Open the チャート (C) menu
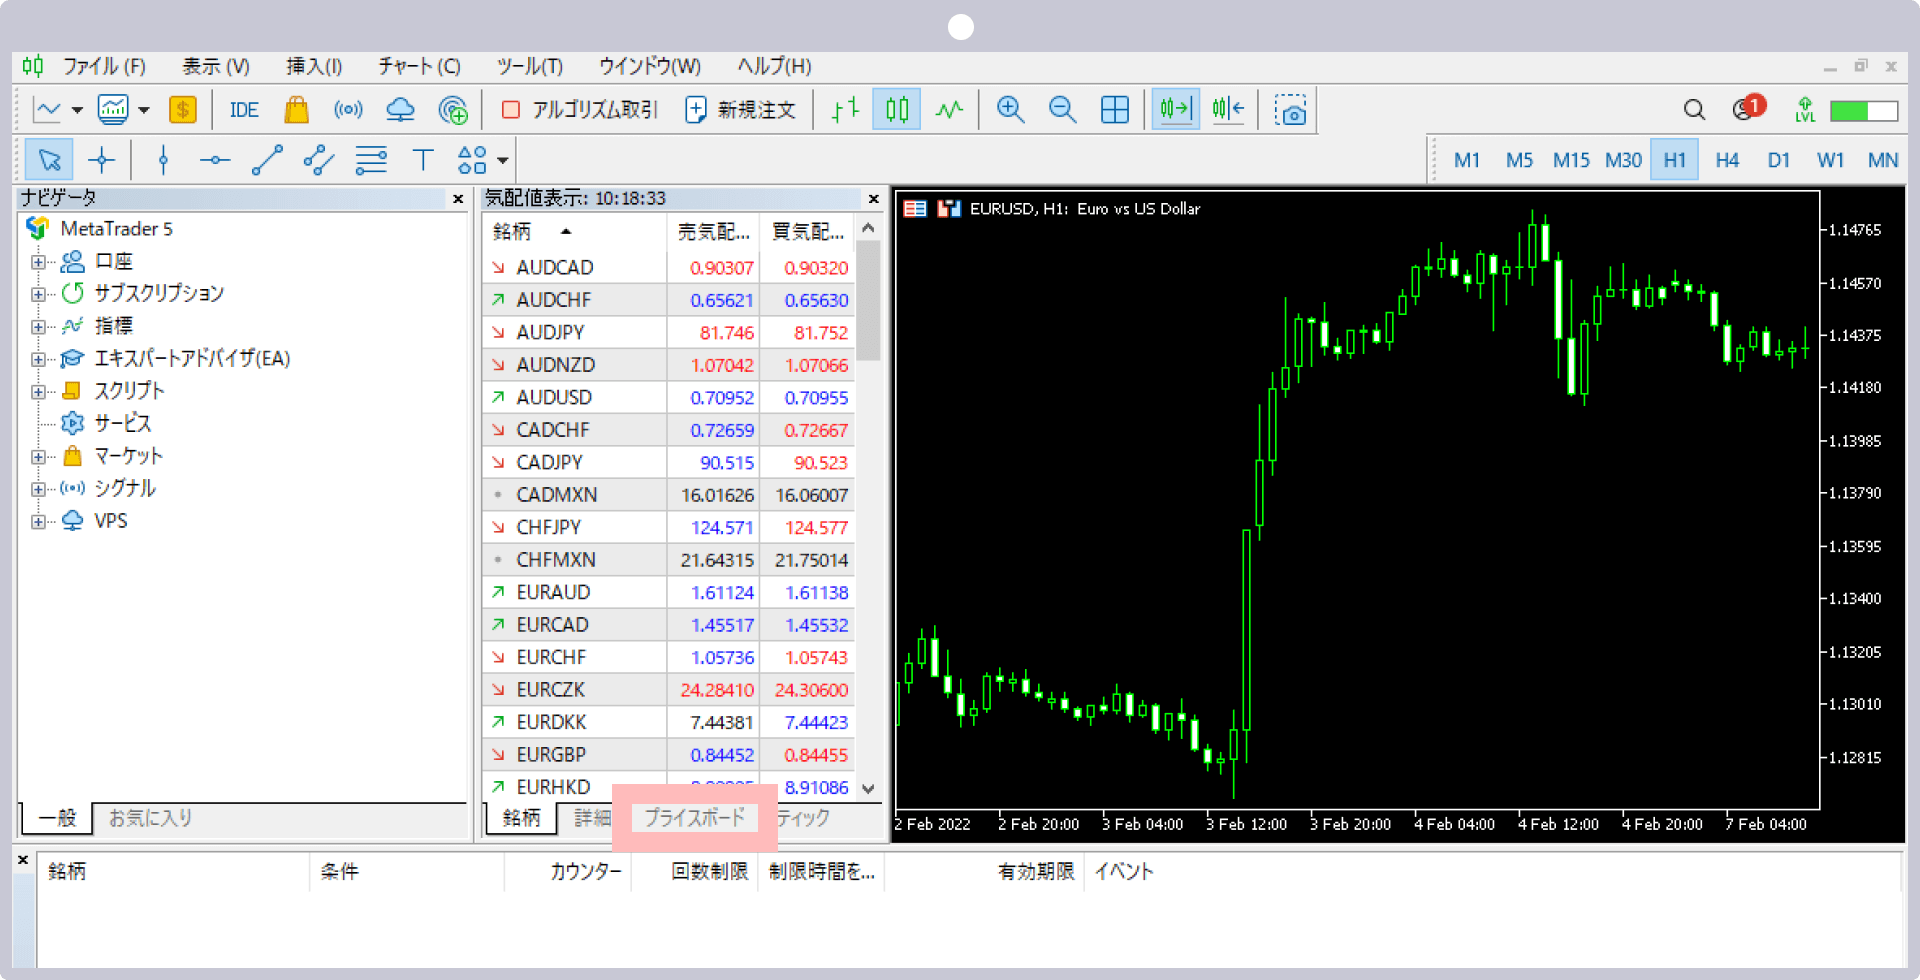Viewport: 1920px width, 980px height. [x=420, y=66]
